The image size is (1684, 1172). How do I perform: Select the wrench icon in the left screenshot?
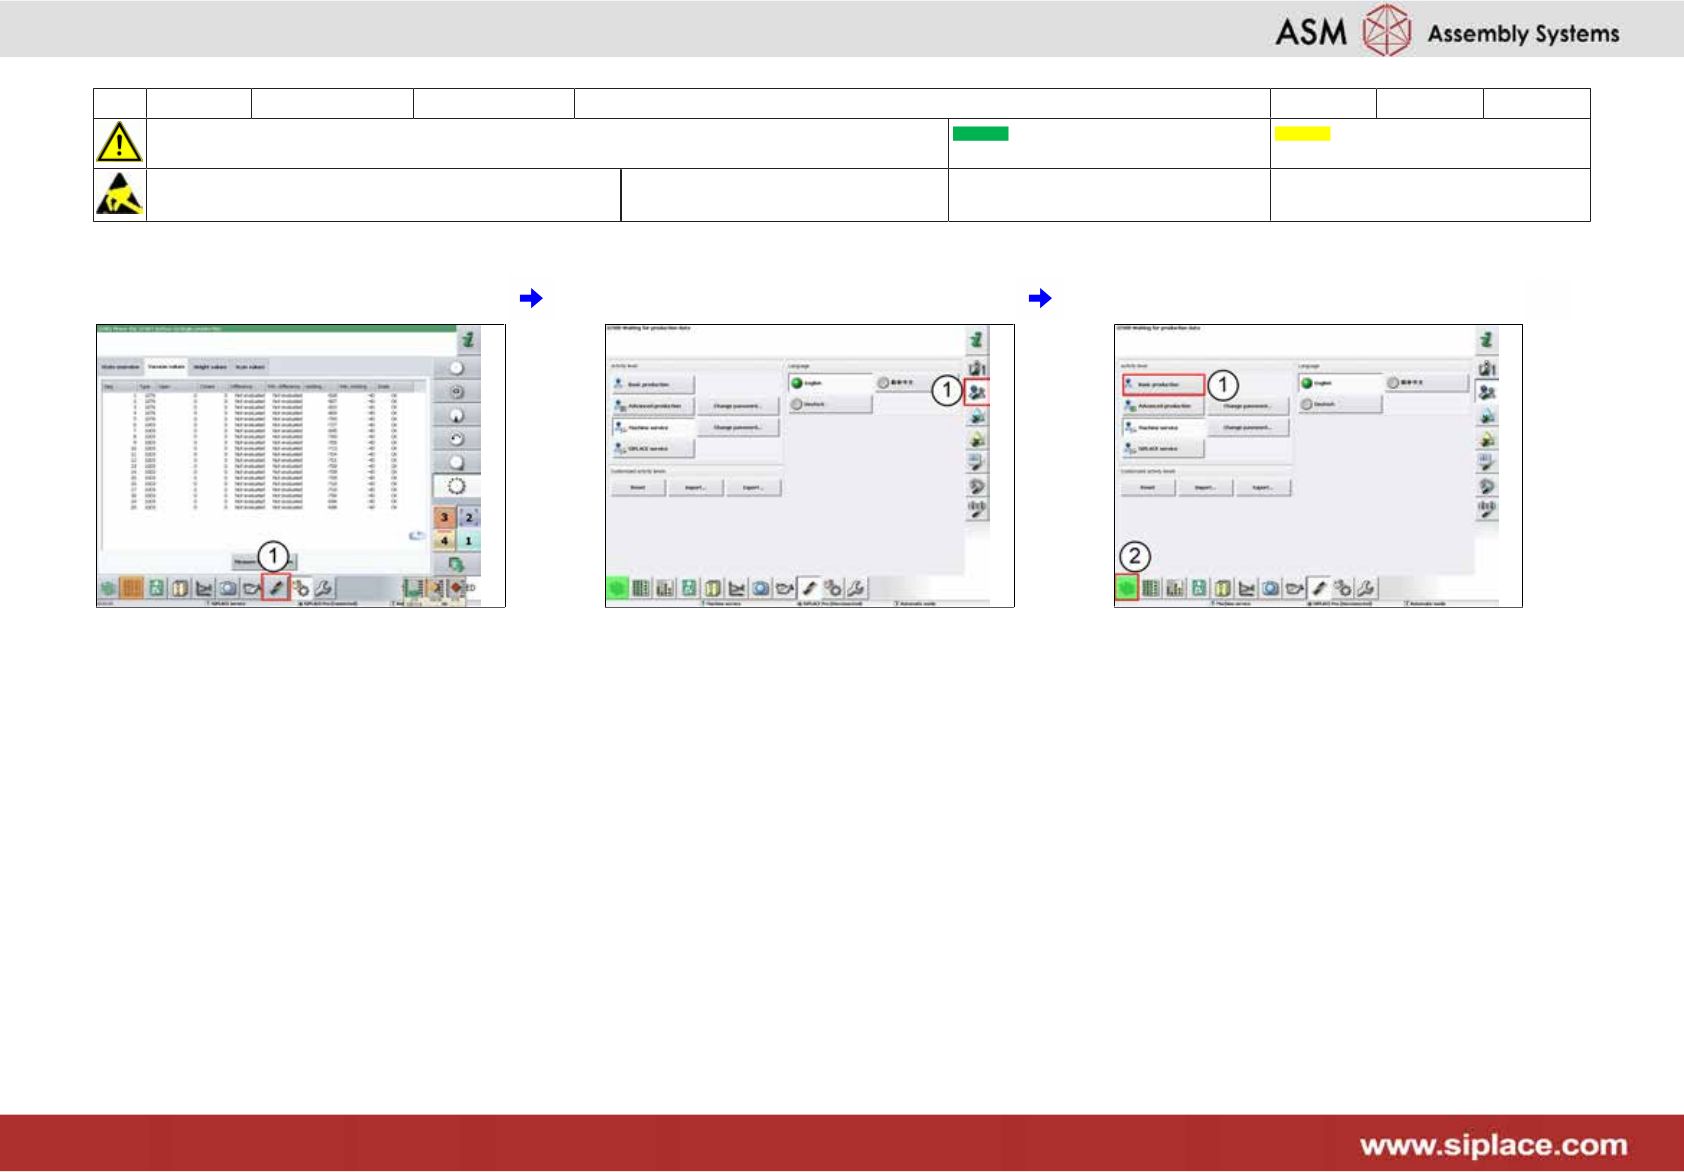(x=324, y=588)
